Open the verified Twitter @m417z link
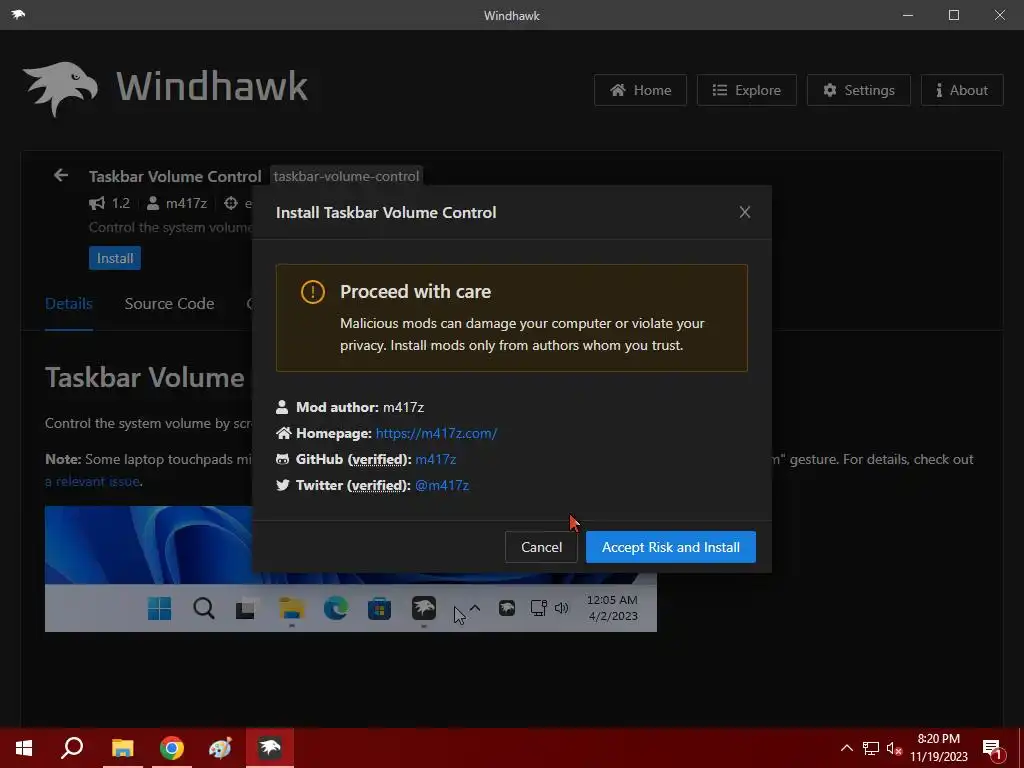The image size is (1024, 768). (442, 485)
